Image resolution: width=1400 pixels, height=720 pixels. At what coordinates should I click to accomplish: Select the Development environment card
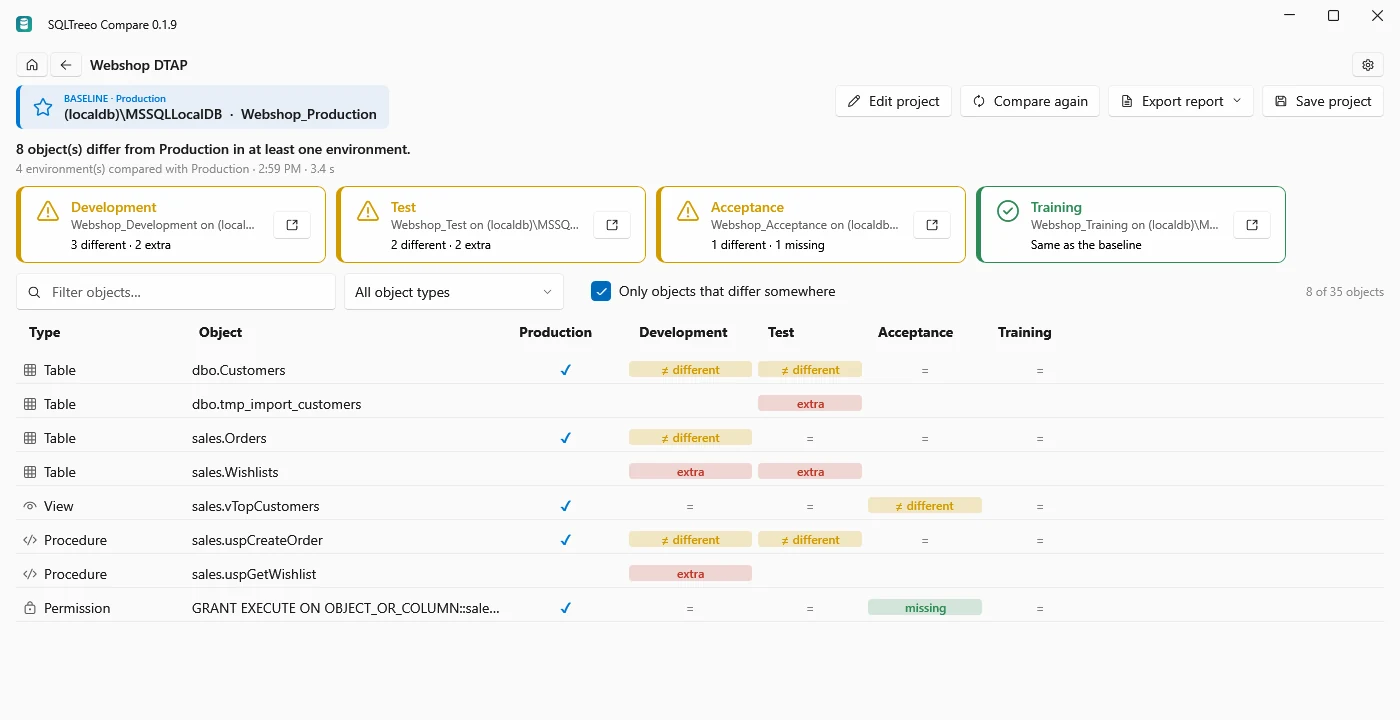(171, 225)
